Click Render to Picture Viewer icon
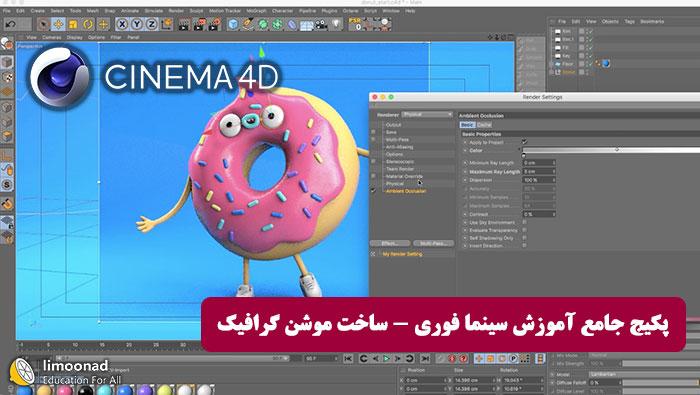 tap(199, 24)
